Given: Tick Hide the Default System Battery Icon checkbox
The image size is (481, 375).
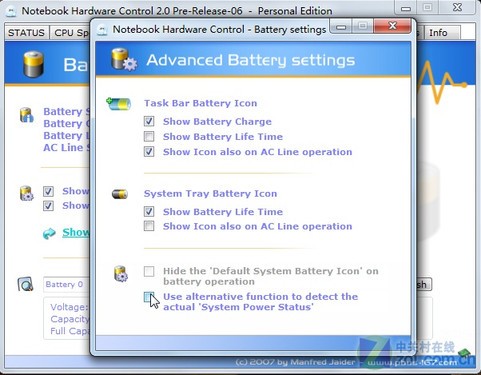Looking at the screenshot, I should pos(149,271).
